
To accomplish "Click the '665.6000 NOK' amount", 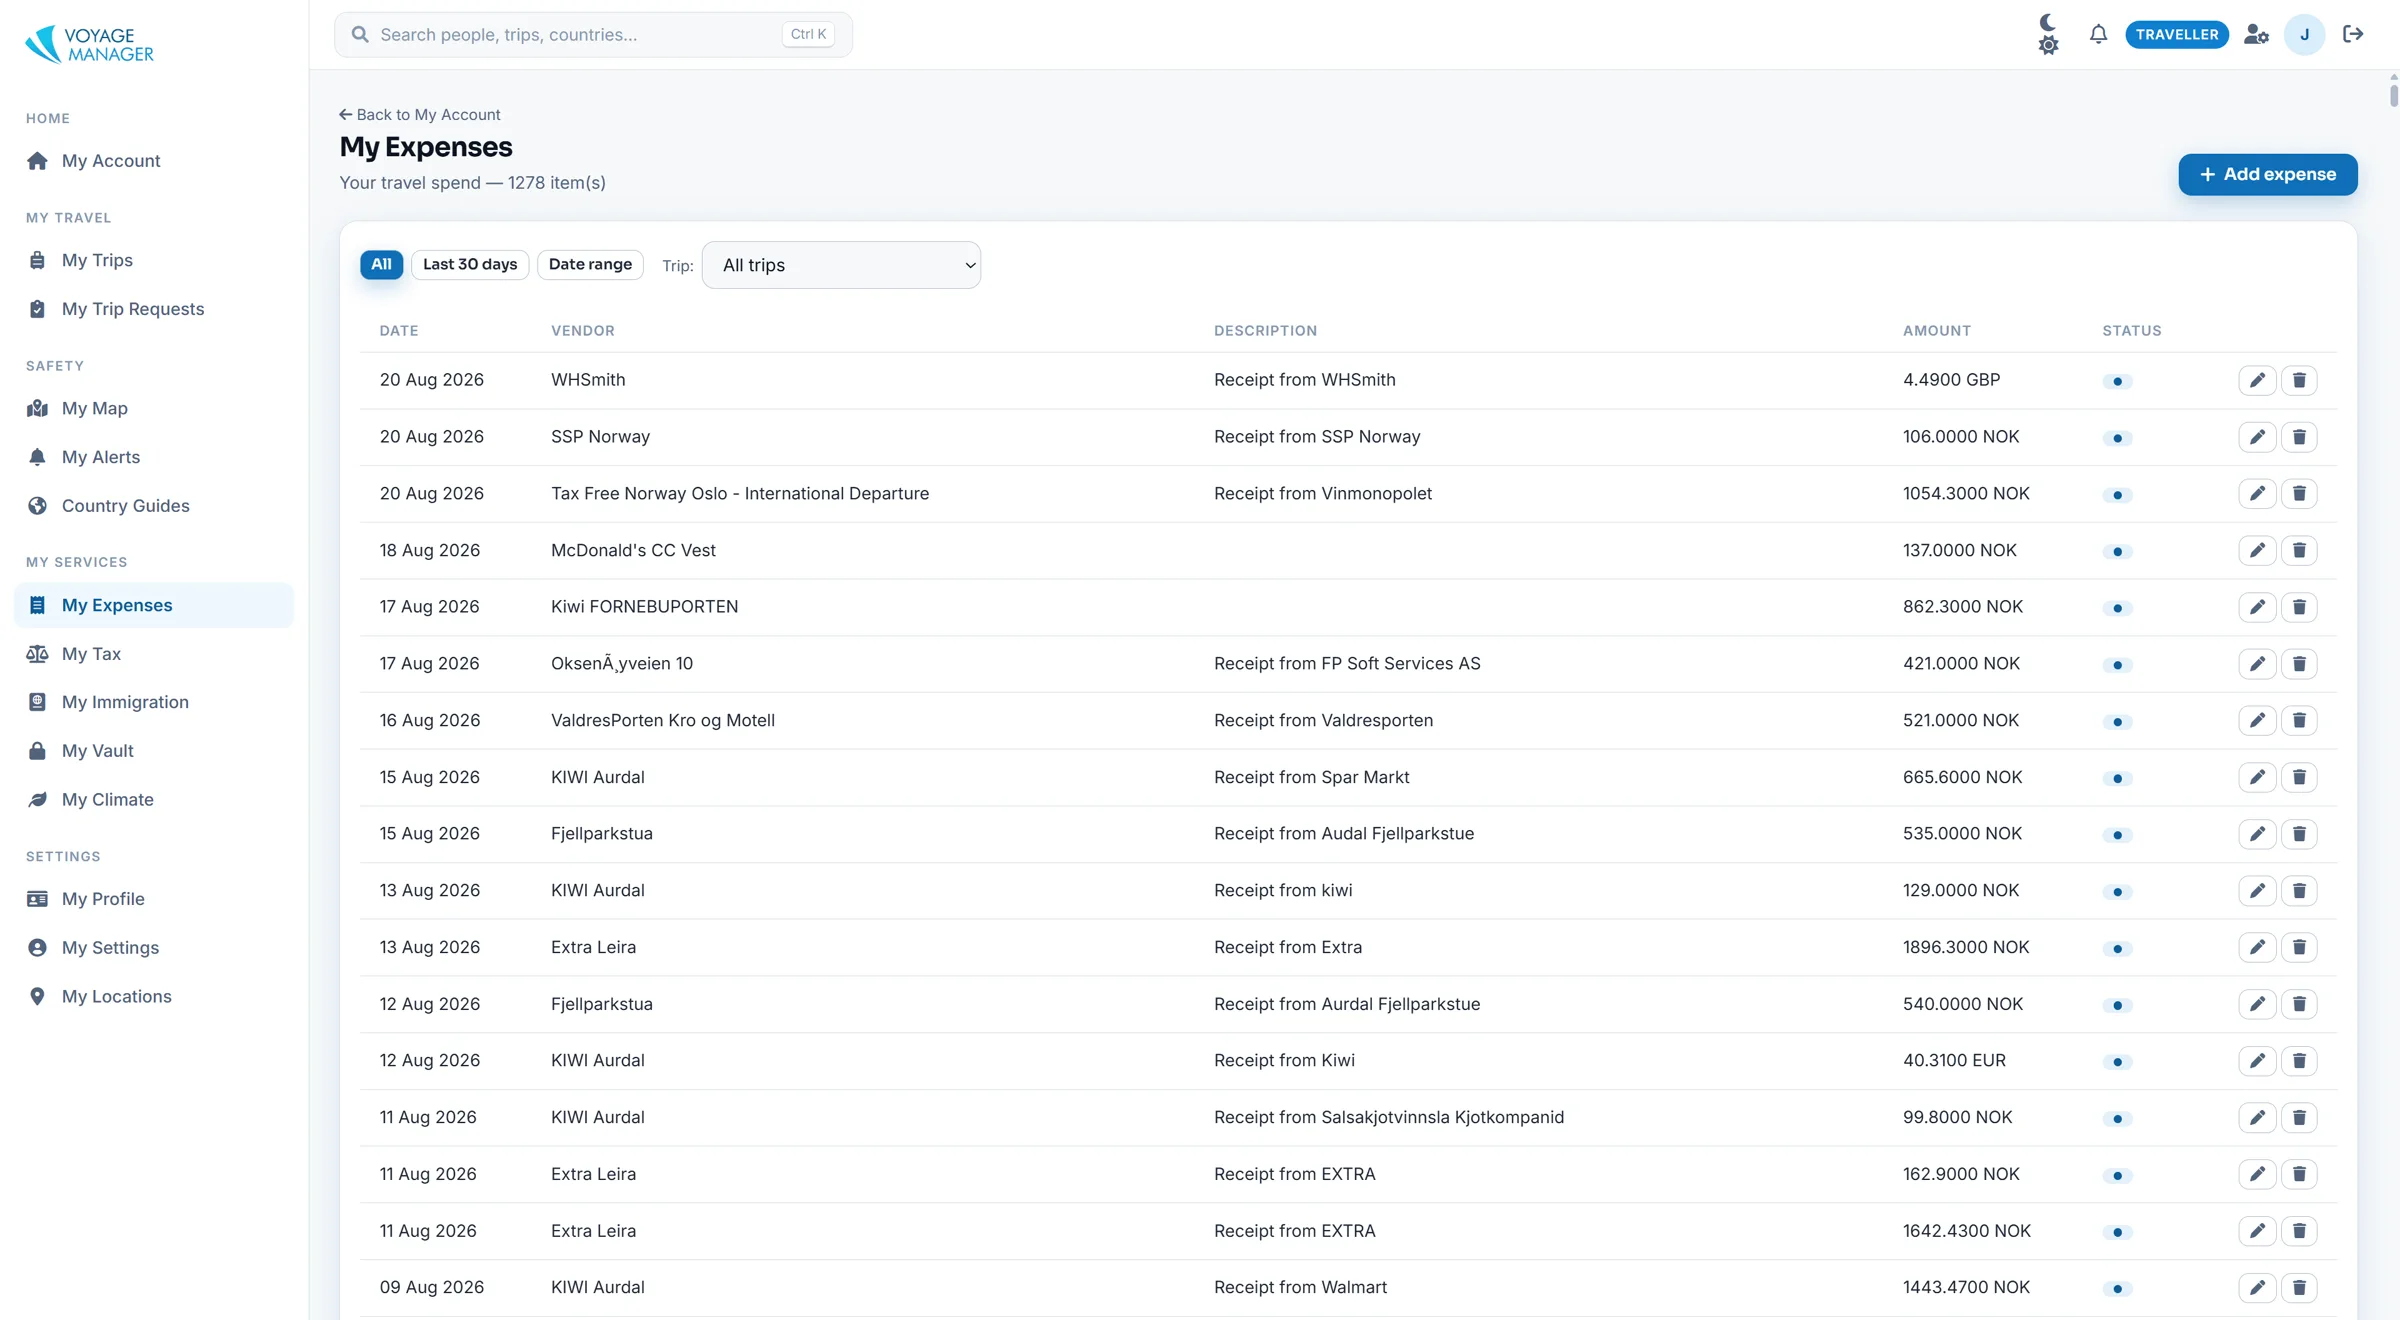I will pyautogui.click(x=1962, y=777).
